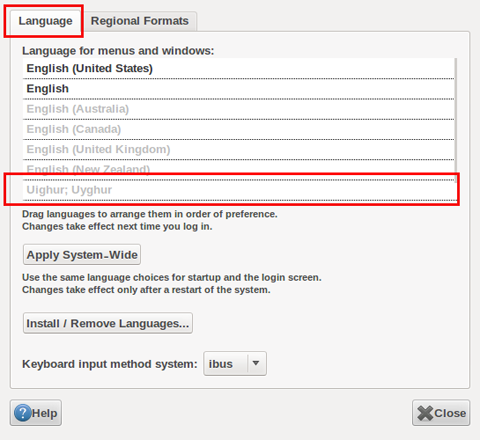This screenshot has height=440, width=480.
Task: Choose English (Australia) from the list
Action: click(x=238, y=109)
